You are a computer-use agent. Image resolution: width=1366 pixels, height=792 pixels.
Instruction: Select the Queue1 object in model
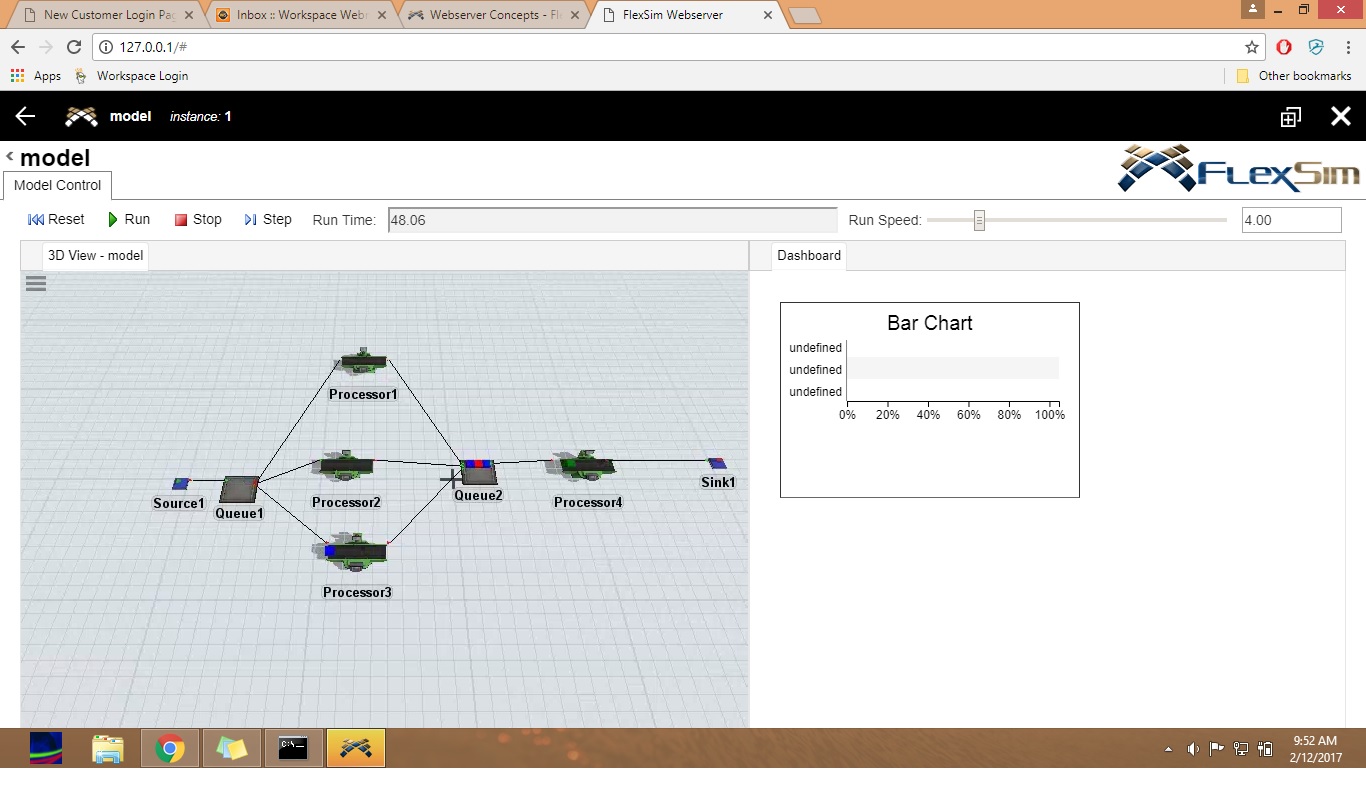tap(239, 490)
